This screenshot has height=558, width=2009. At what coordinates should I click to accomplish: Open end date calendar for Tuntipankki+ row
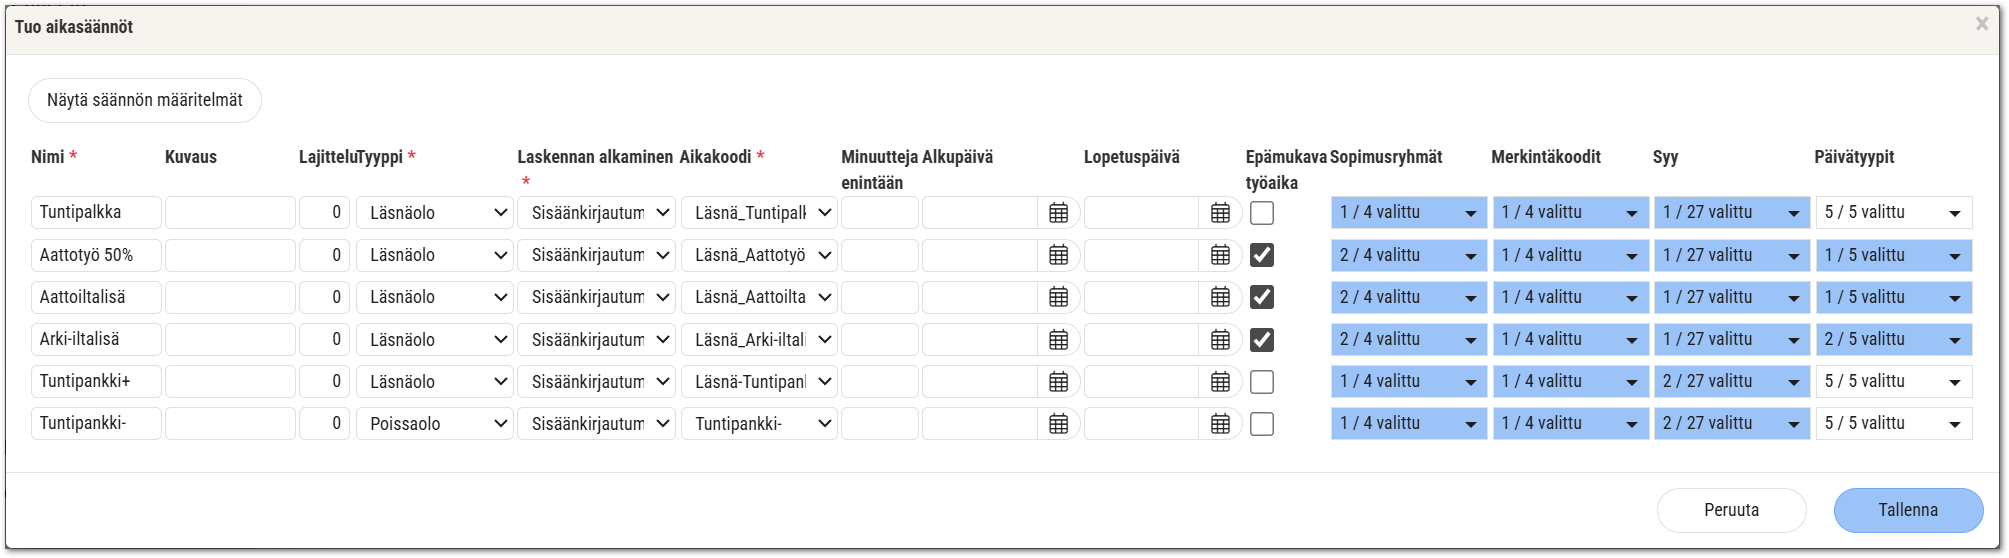(1220, 382)
